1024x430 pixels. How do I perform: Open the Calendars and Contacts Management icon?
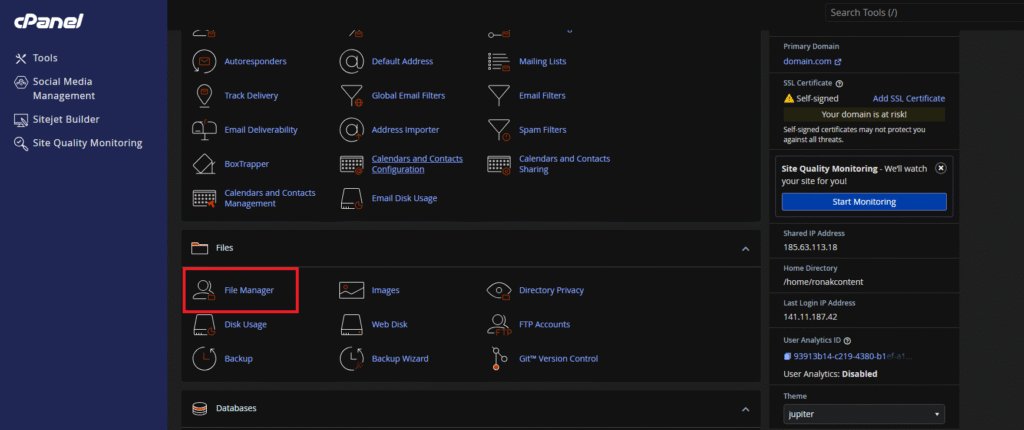204,199
